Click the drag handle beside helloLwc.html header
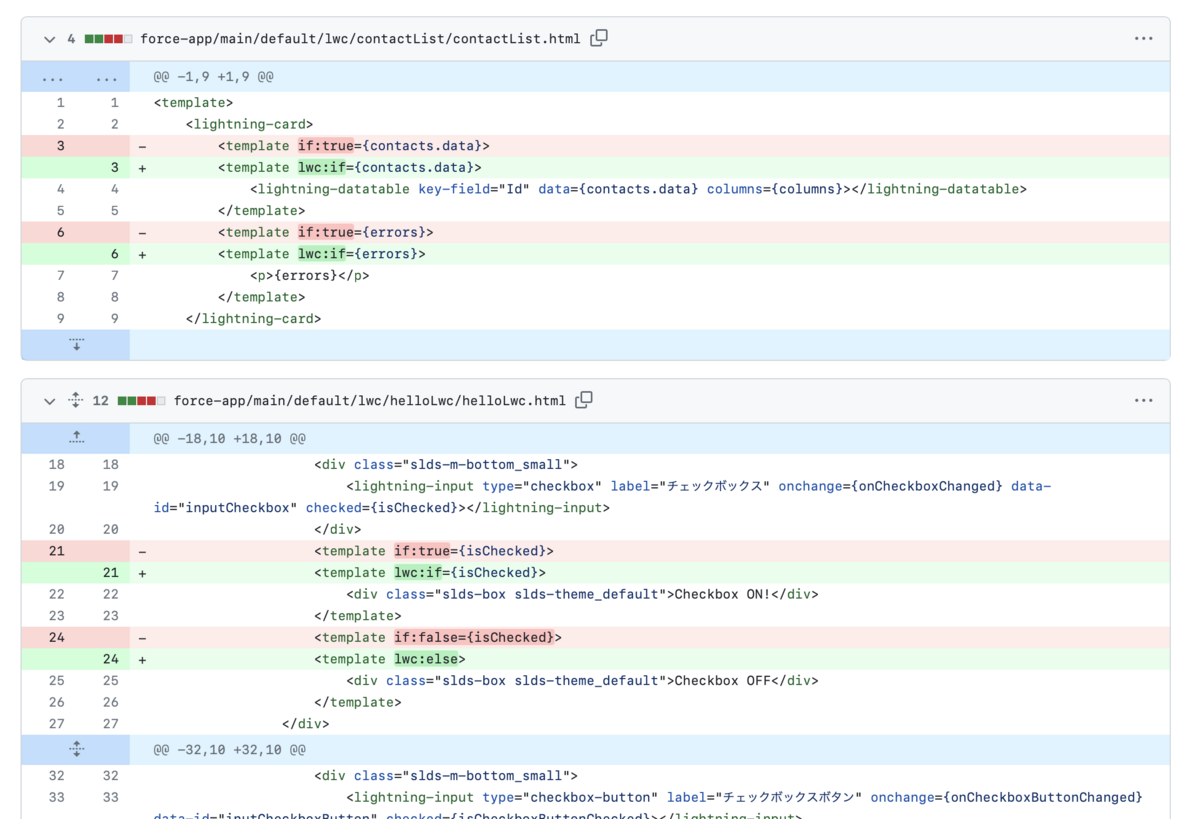The image size is (1200, 819). tap(75, 399)
